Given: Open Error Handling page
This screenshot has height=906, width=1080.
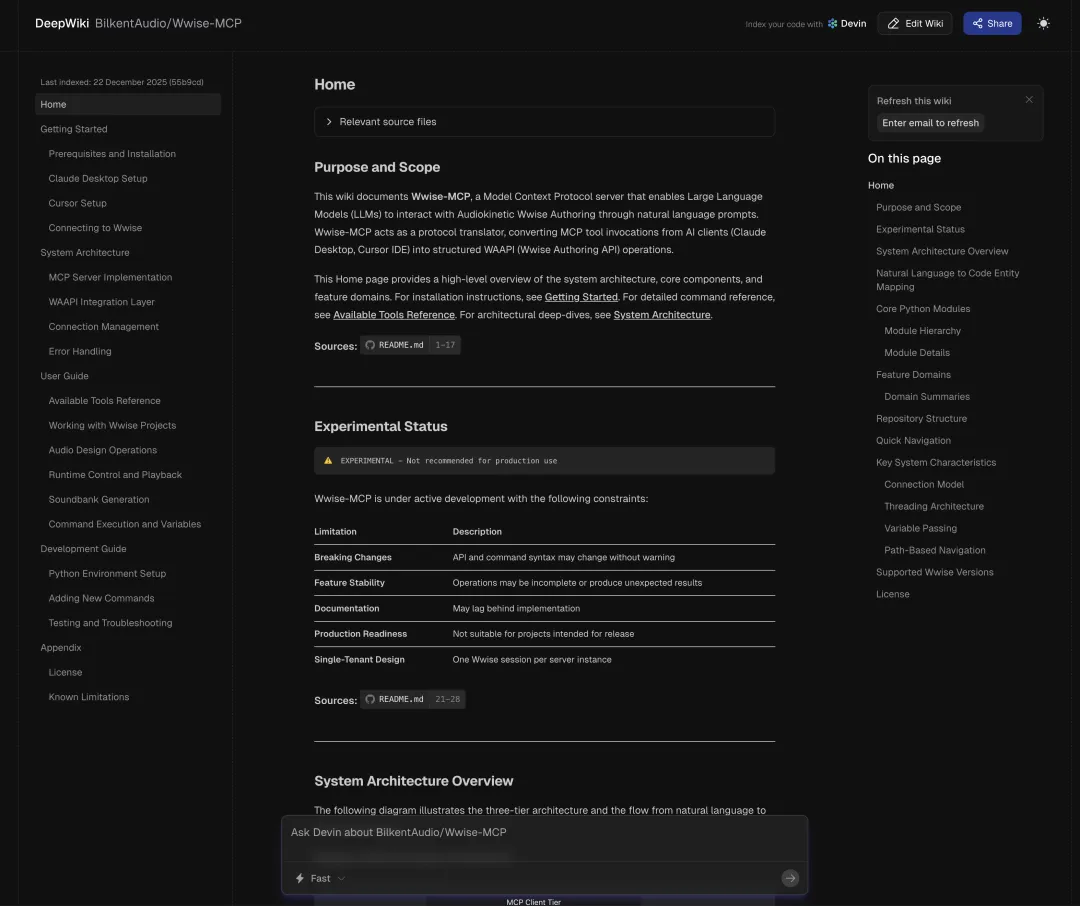Looking at the screenshot, I should coord(80,351).
